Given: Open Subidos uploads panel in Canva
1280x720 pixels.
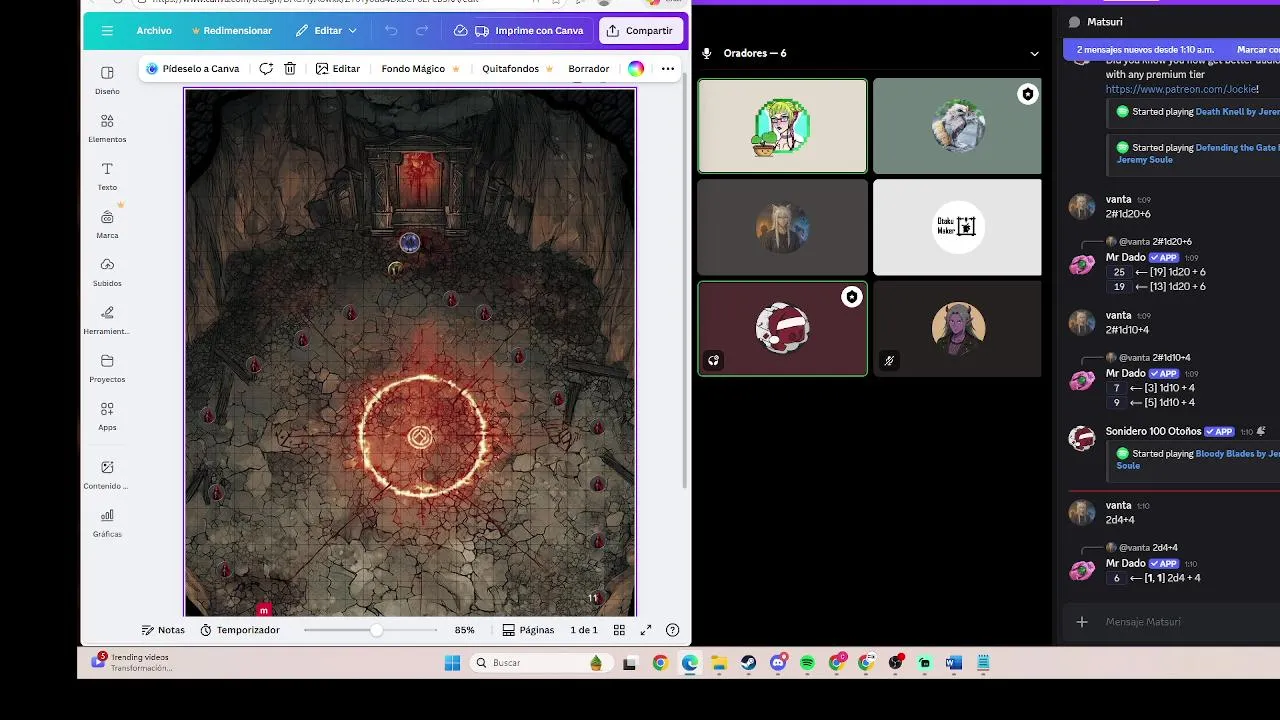Looking at the screenshot, I should click(107, 272).
